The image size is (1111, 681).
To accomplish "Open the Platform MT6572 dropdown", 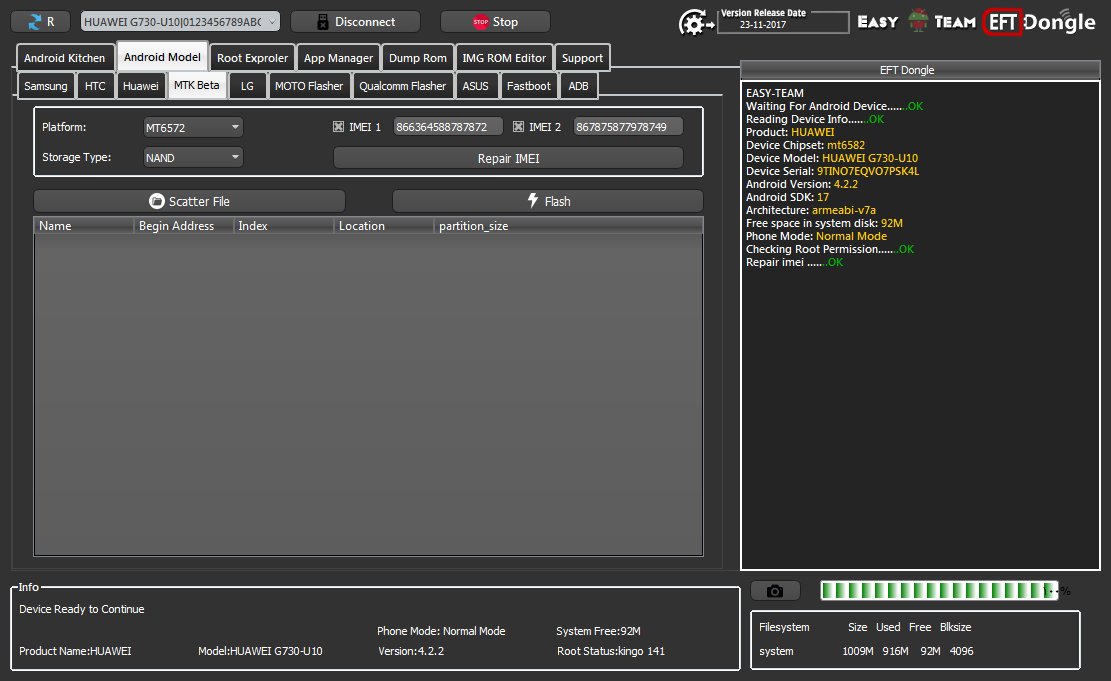I will (x=193, y=128).
